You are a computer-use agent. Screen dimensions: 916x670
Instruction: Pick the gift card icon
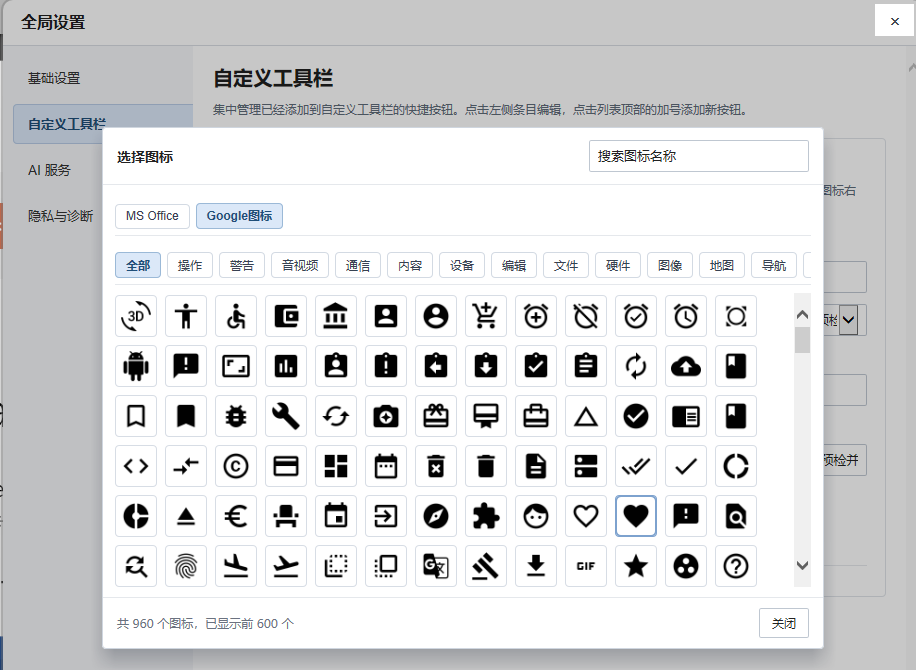tap(436, 416)
